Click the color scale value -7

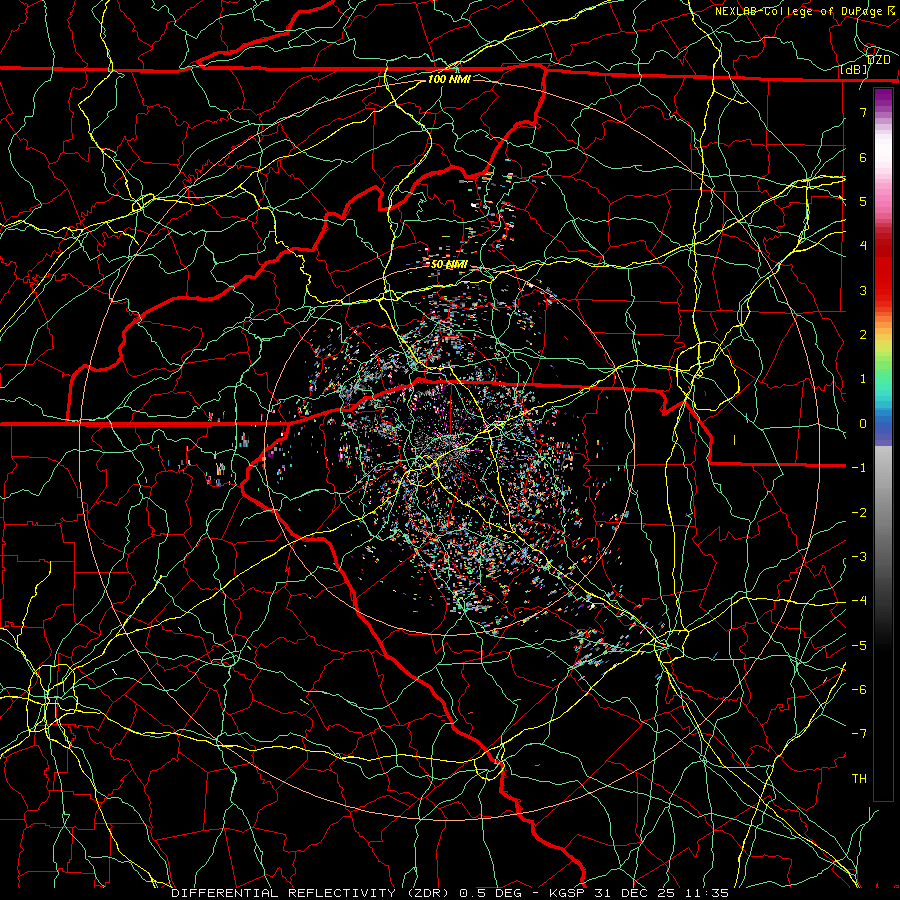[x=859, y=734]
